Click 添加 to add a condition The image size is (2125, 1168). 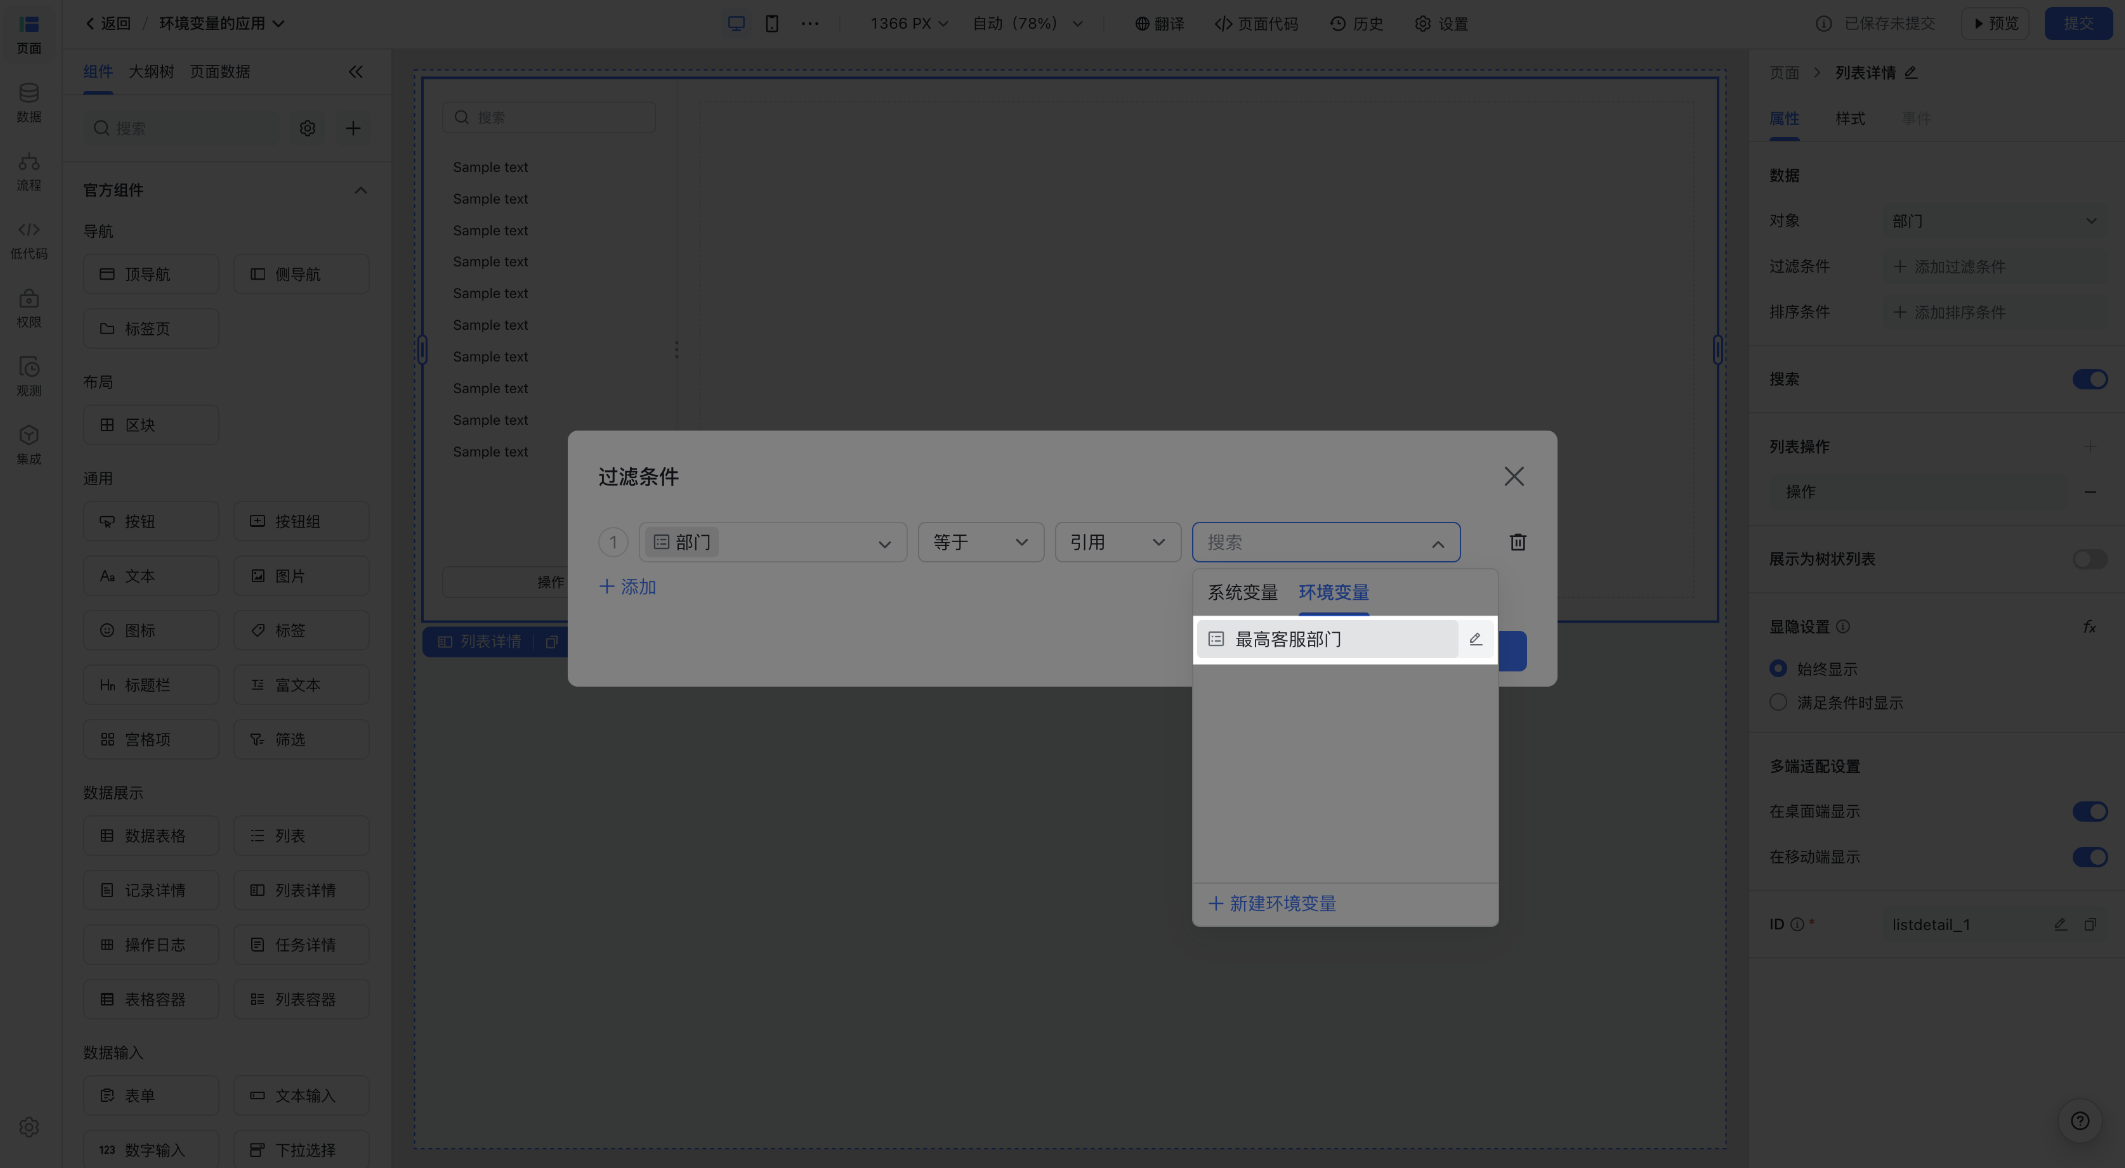tap(627, 587)
